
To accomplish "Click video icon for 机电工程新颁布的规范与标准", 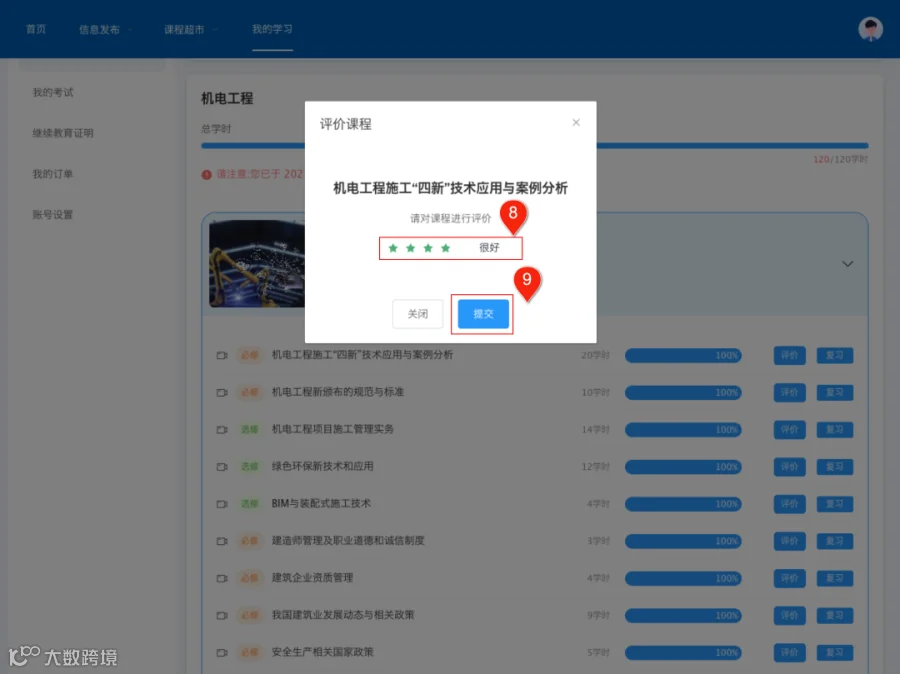I will point(222,393).
